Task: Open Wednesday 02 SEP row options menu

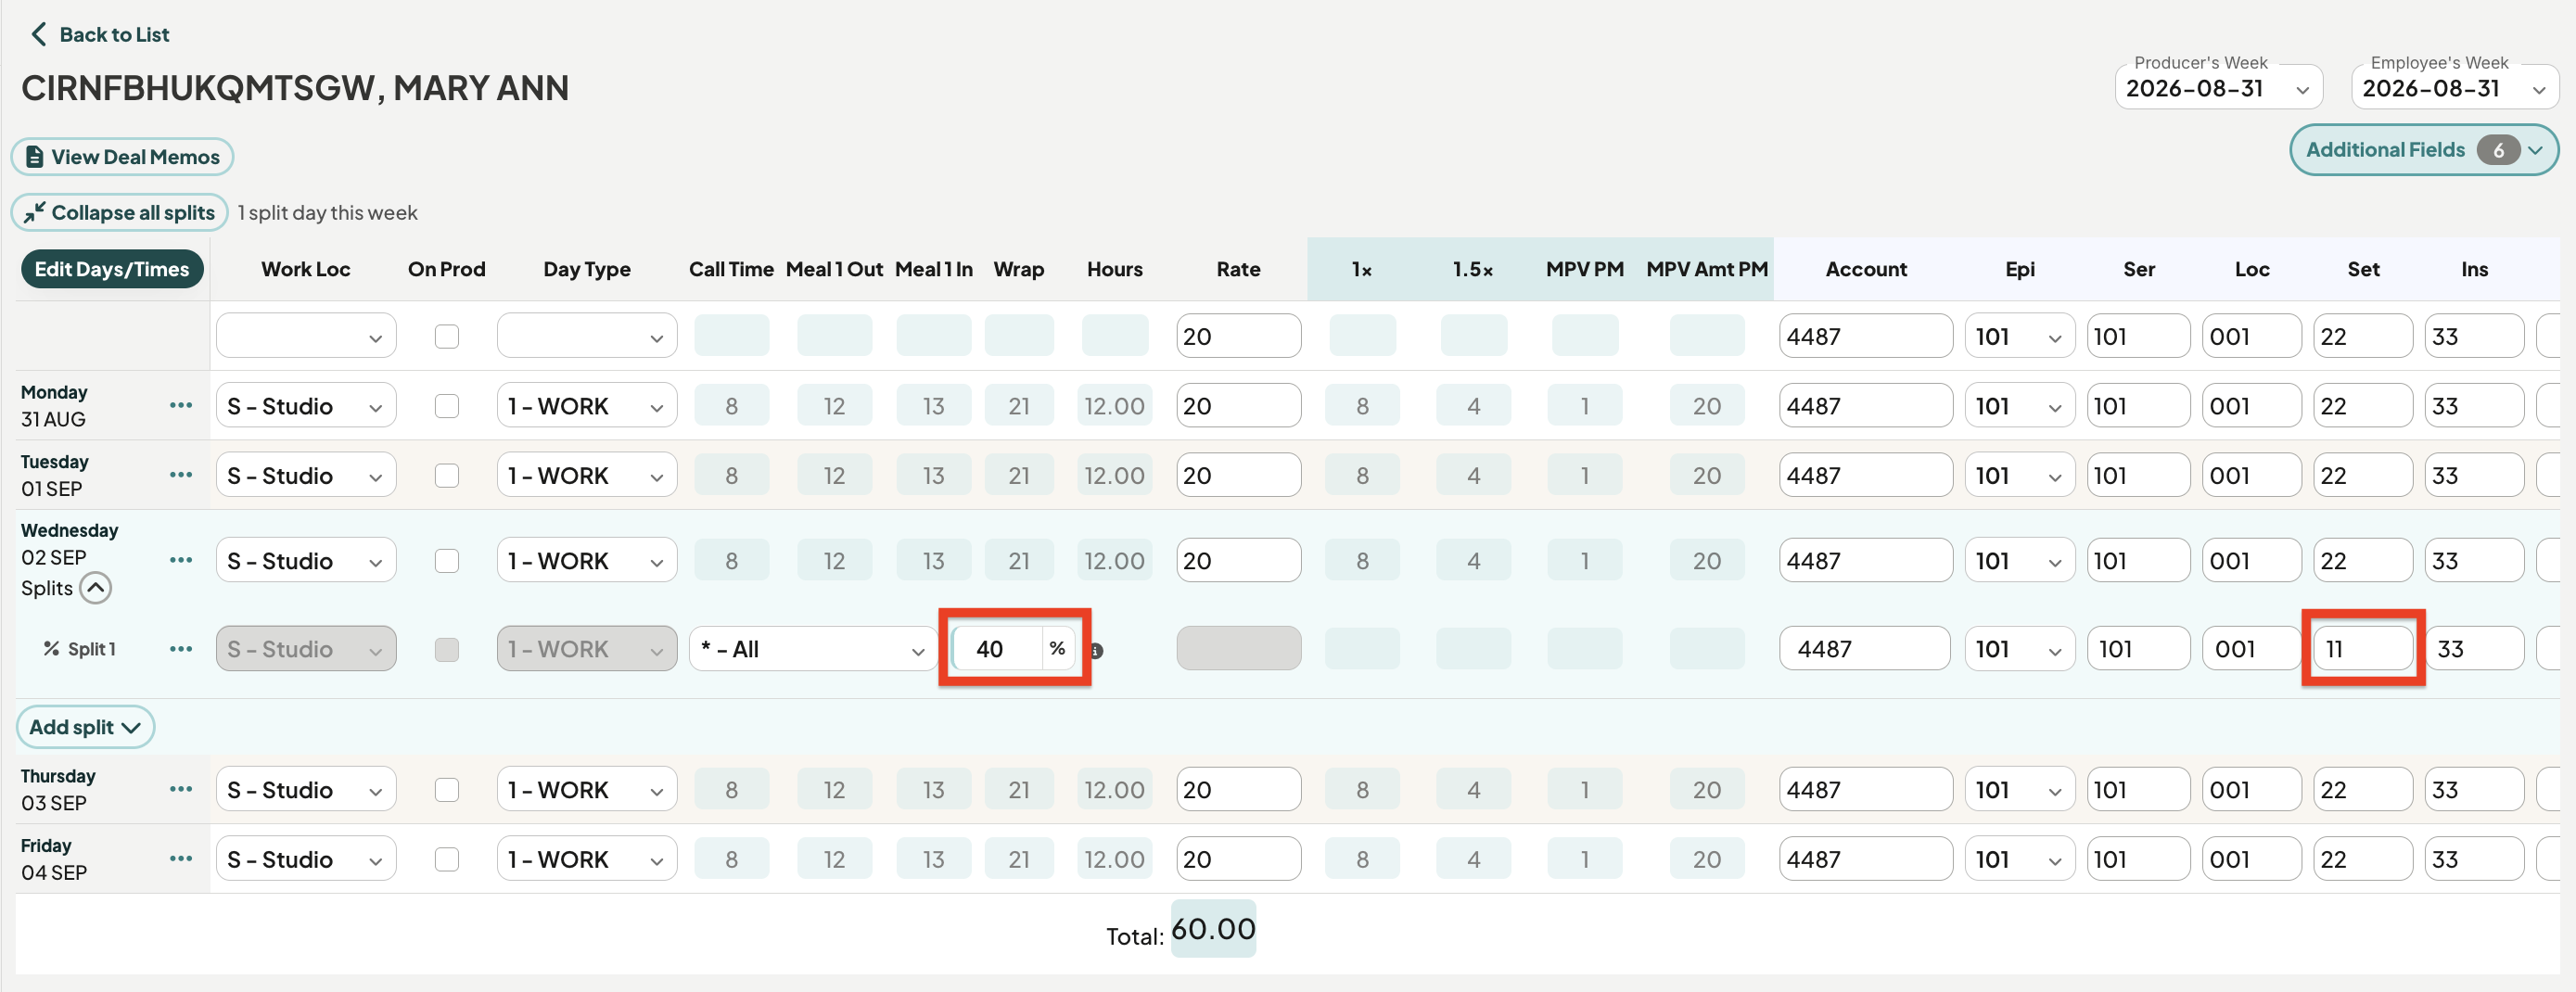Action: pyautogui.click(x=181, y=560)
